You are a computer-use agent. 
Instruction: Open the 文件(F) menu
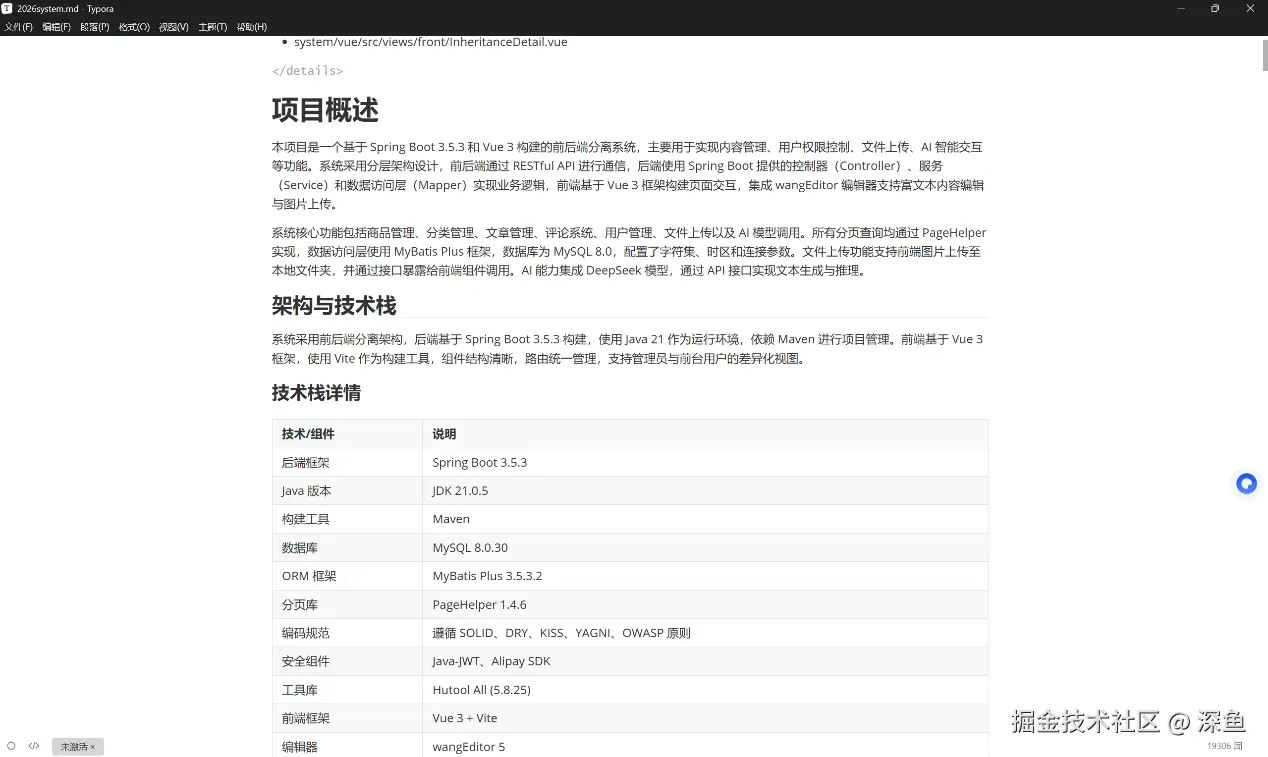point(19,27)
